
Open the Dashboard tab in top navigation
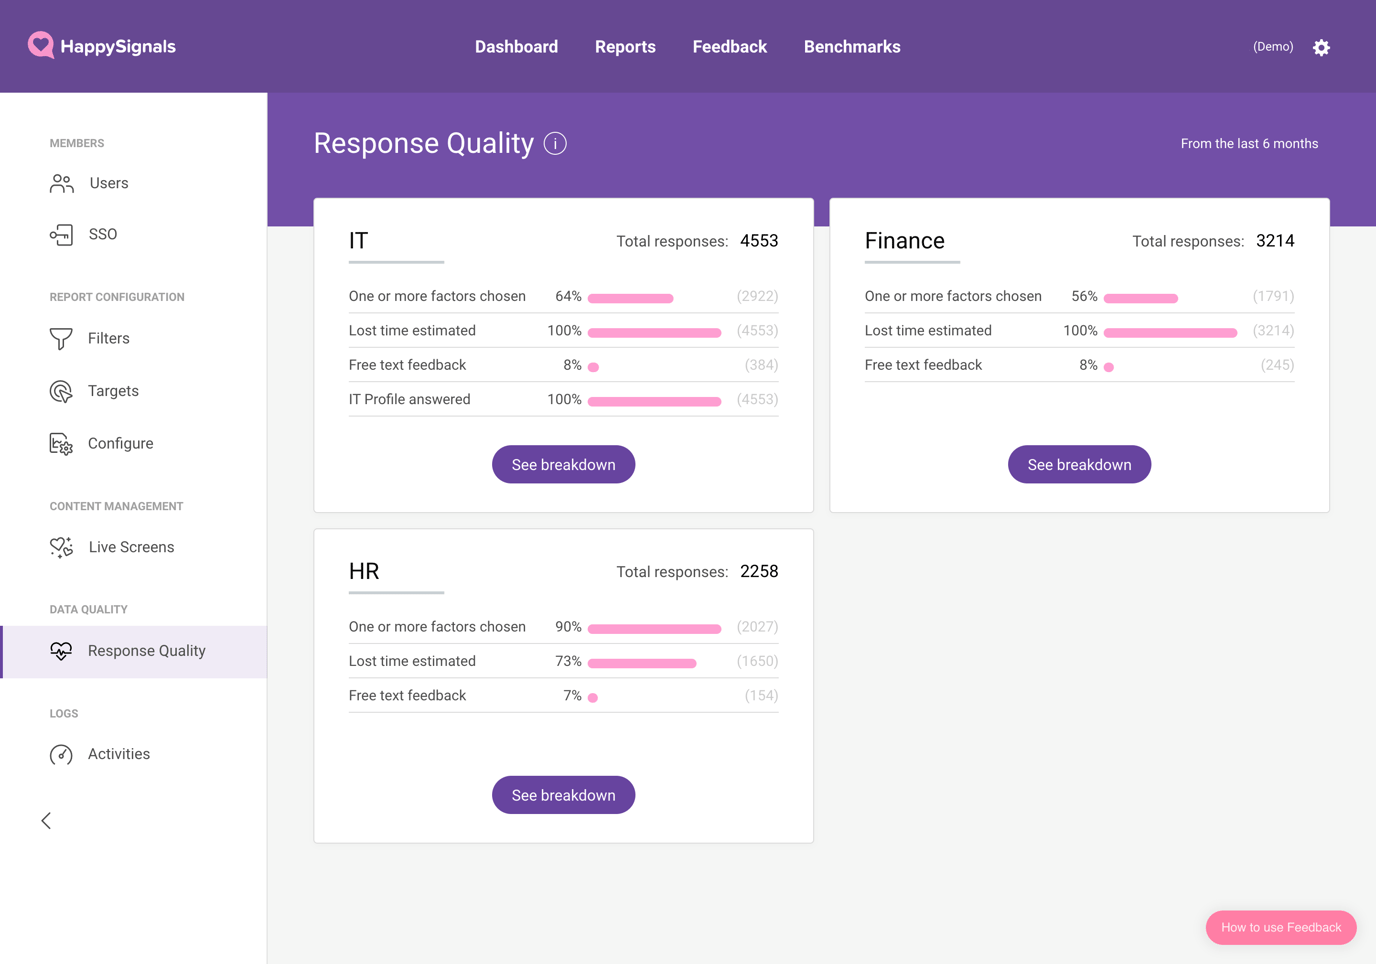tap(516, 47)
